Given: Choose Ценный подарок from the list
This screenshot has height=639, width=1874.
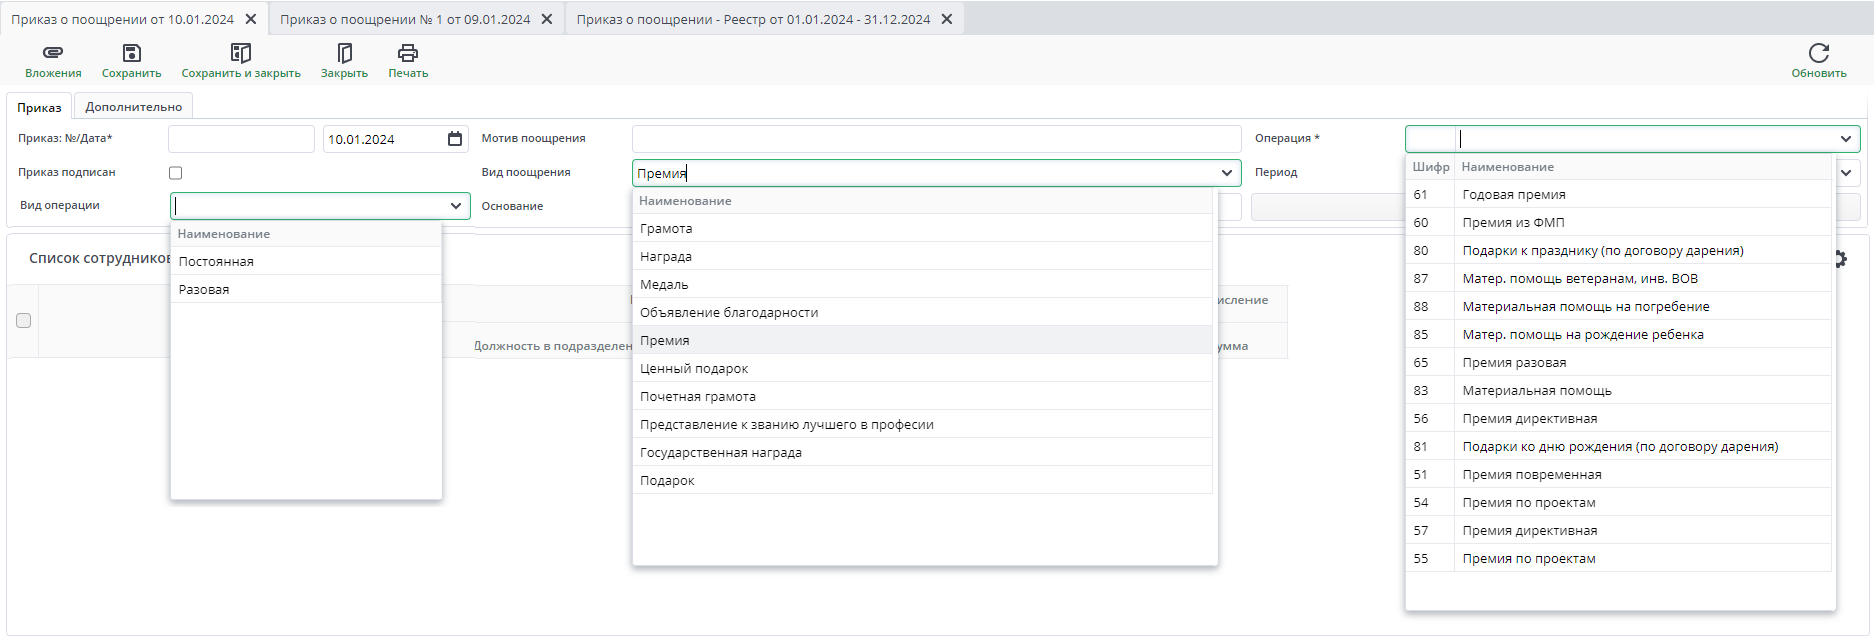Looking at the screenshot, I should pos(694,369).
